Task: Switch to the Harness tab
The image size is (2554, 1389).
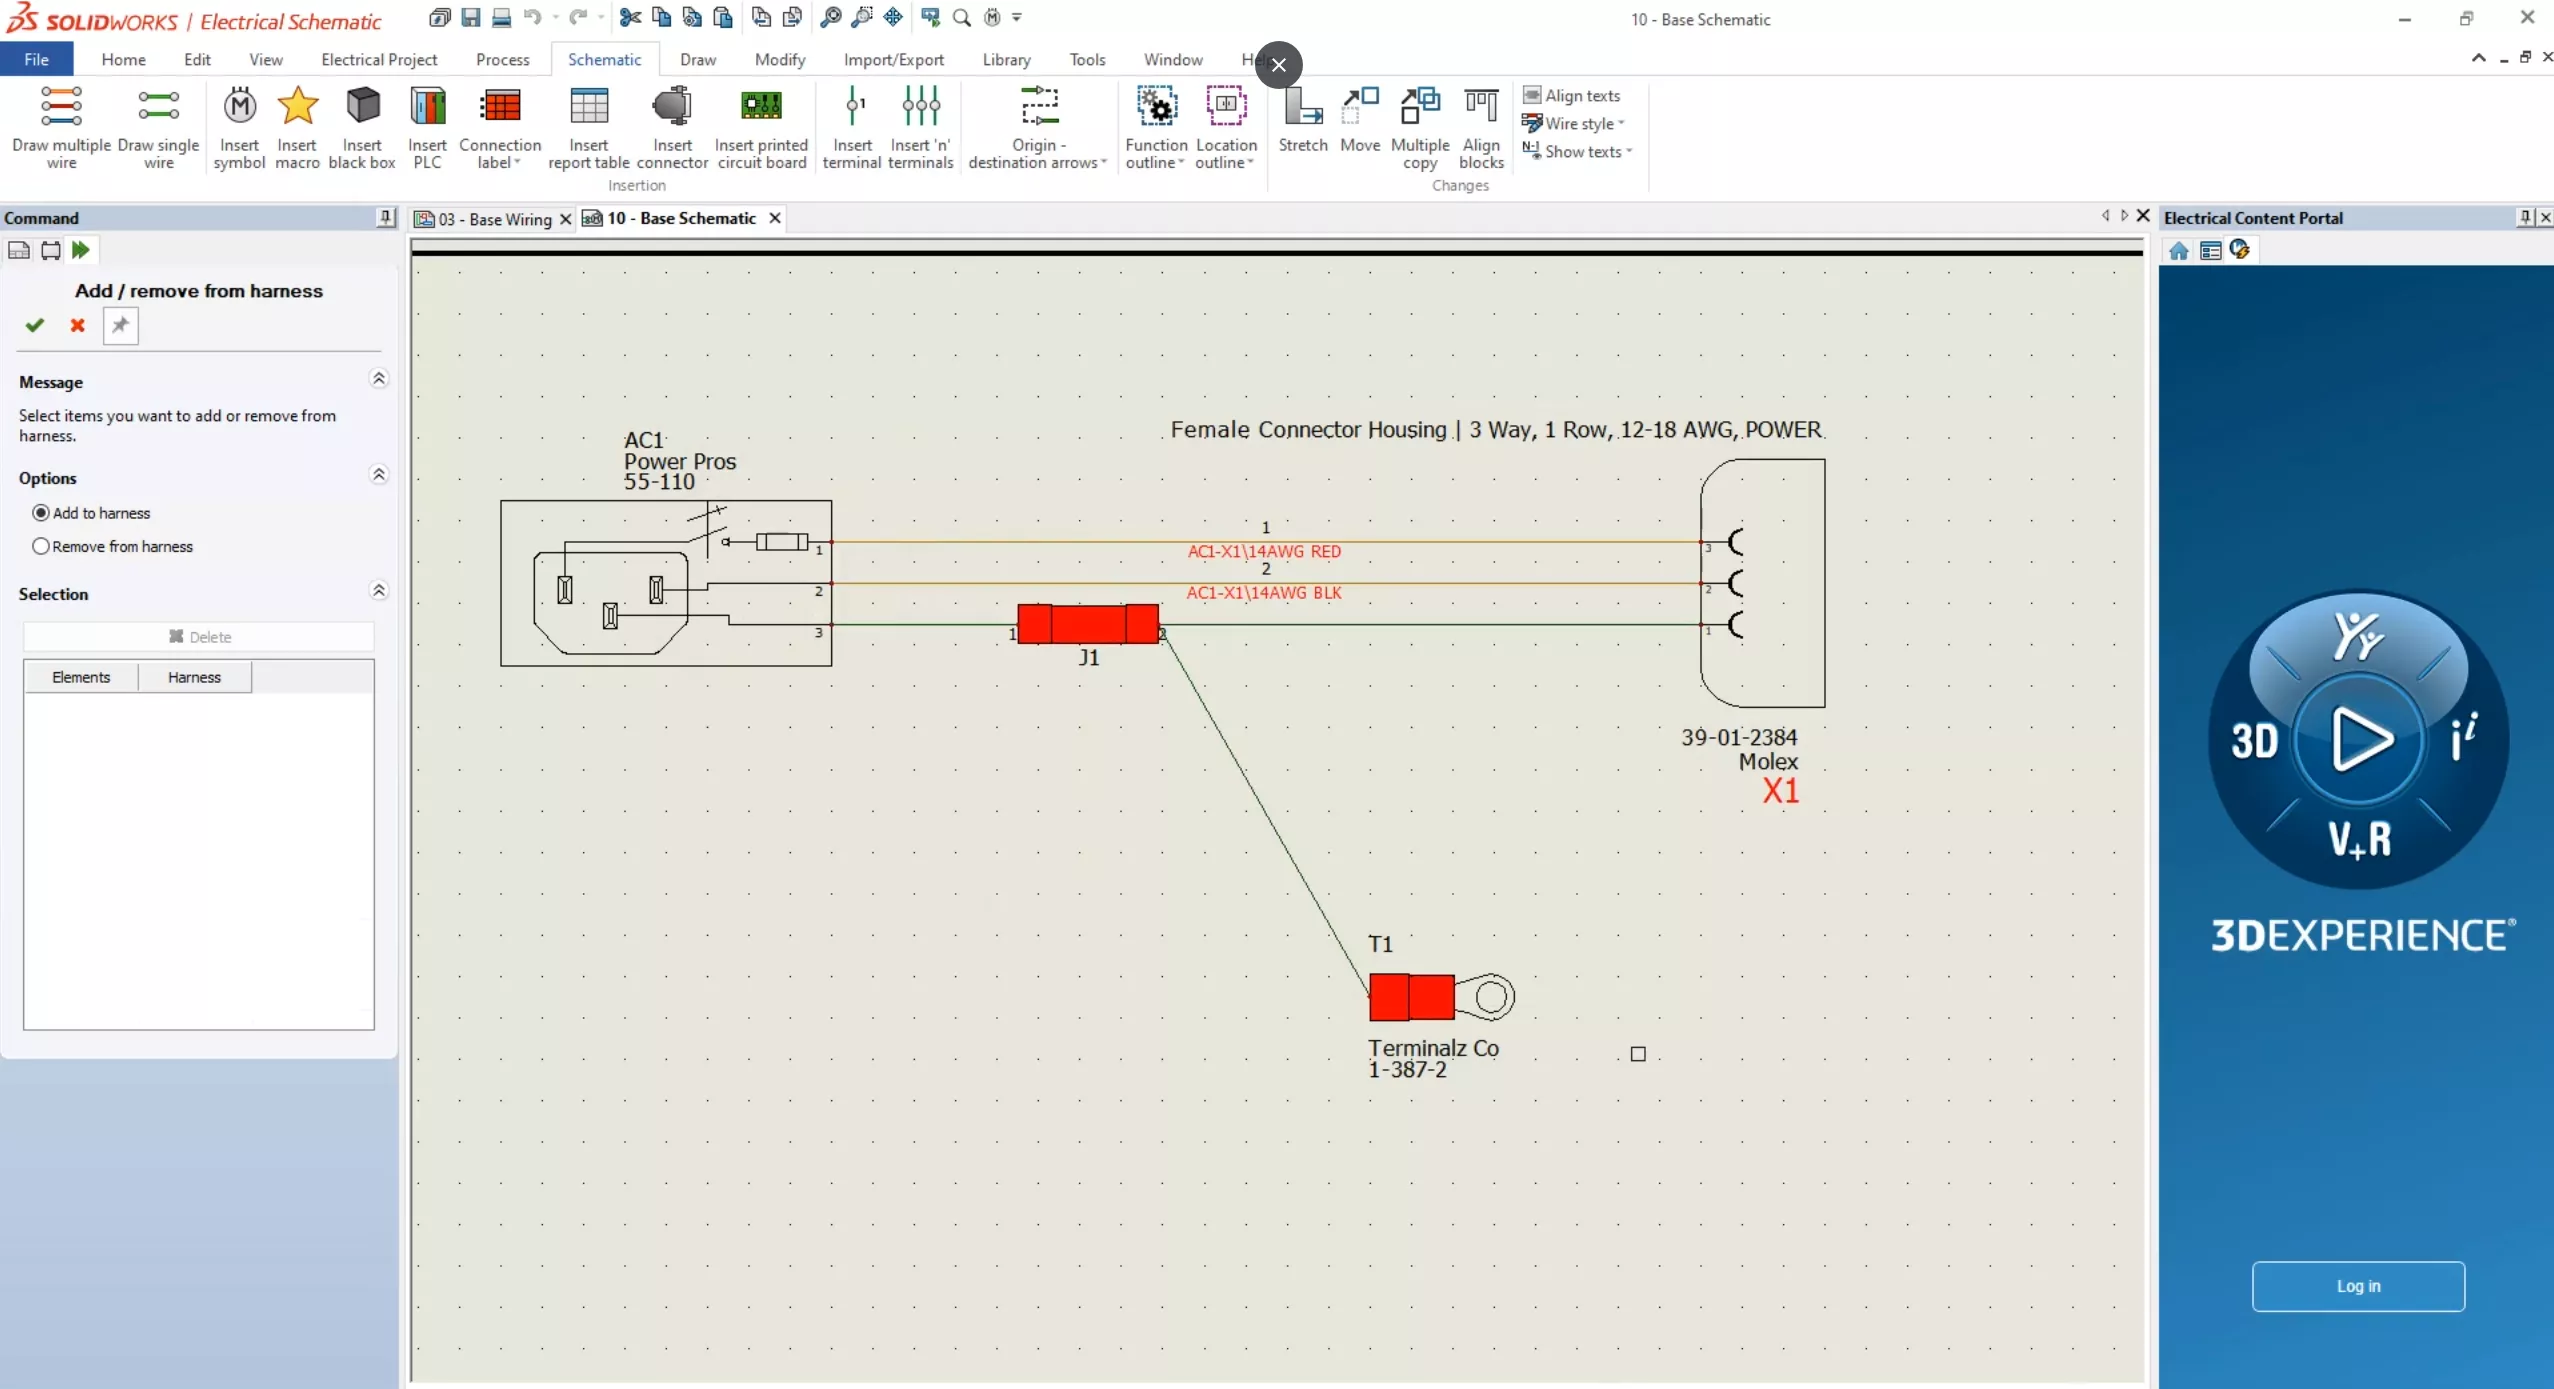Action: (193, 676)
